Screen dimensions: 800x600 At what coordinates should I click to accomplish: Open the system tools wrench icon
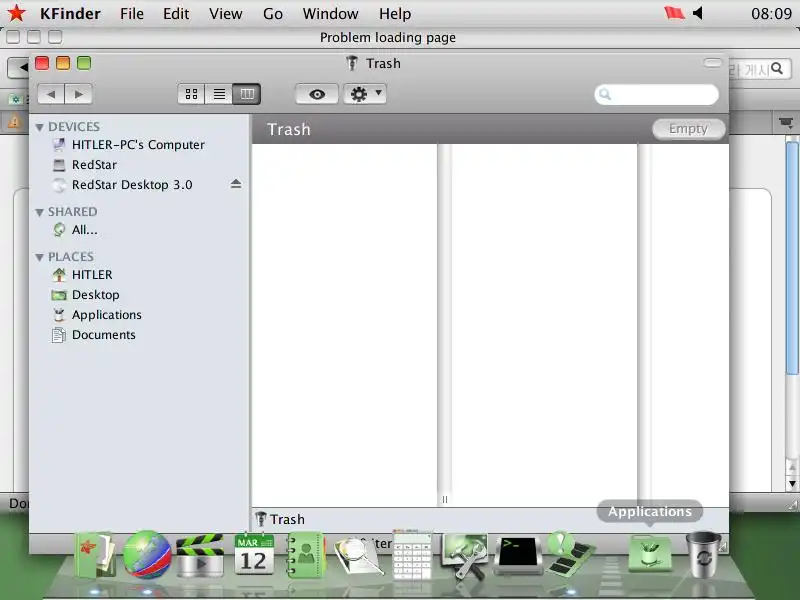point(465,556)
